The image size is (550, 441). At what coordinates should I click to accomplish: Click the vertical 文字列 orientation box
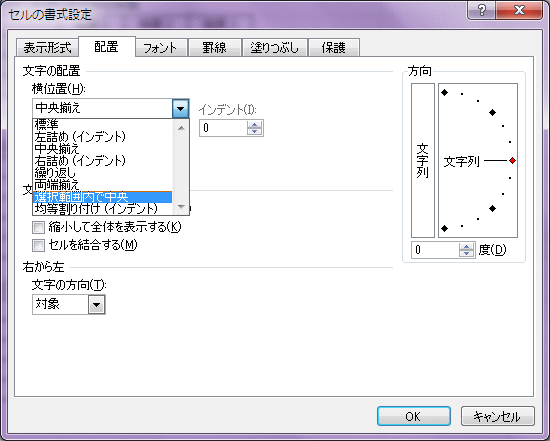tap(423, 160)
